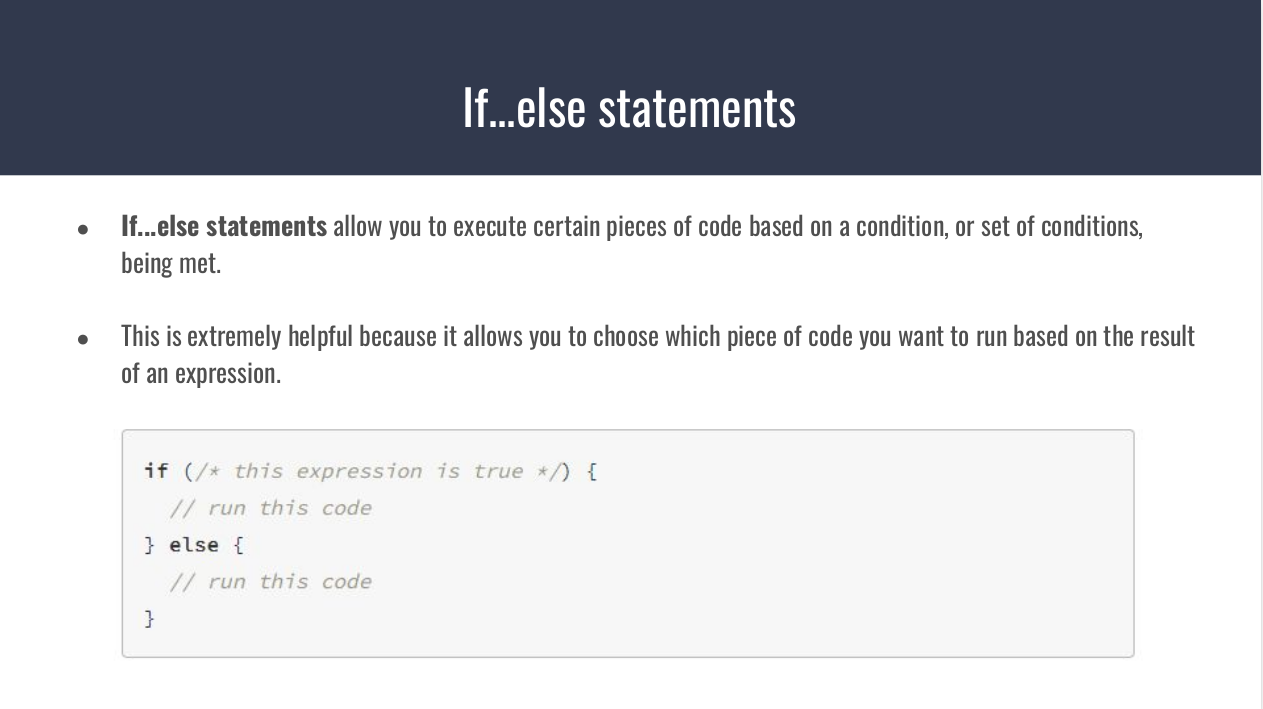Click "This is" starting the second bullet
Image resolution: width=1263 pixels, height=709 pixels.
pyautogui.click(x=151, y=336)
